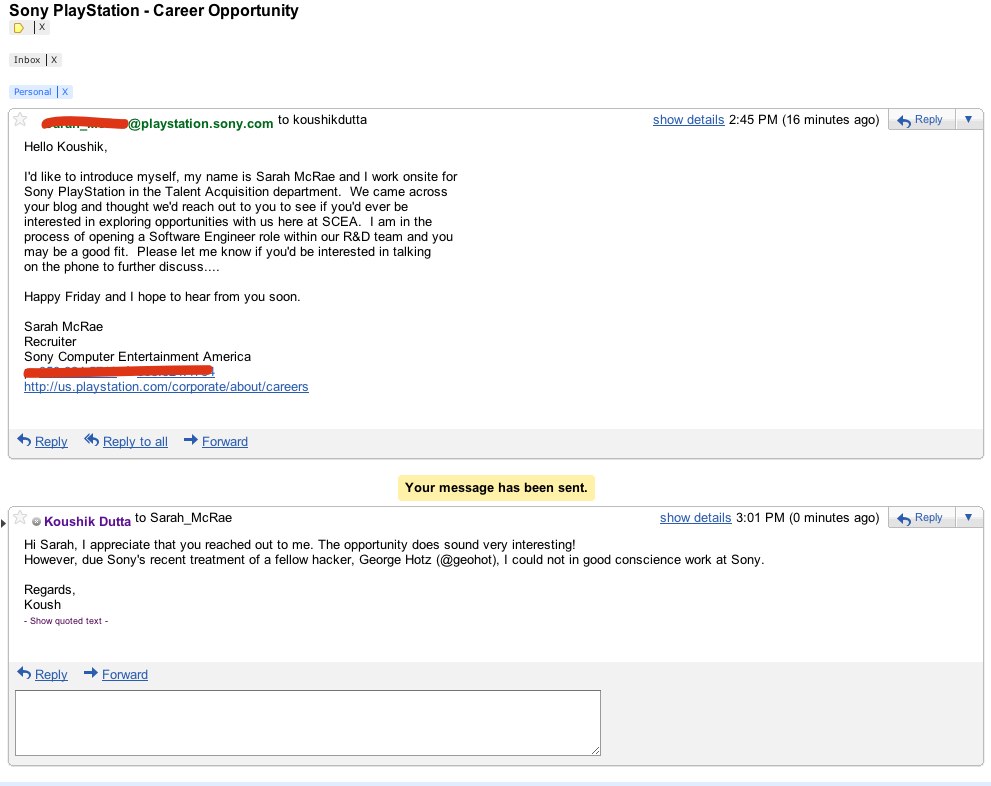Show details of the 2:45 PM message

pos(688,119)
